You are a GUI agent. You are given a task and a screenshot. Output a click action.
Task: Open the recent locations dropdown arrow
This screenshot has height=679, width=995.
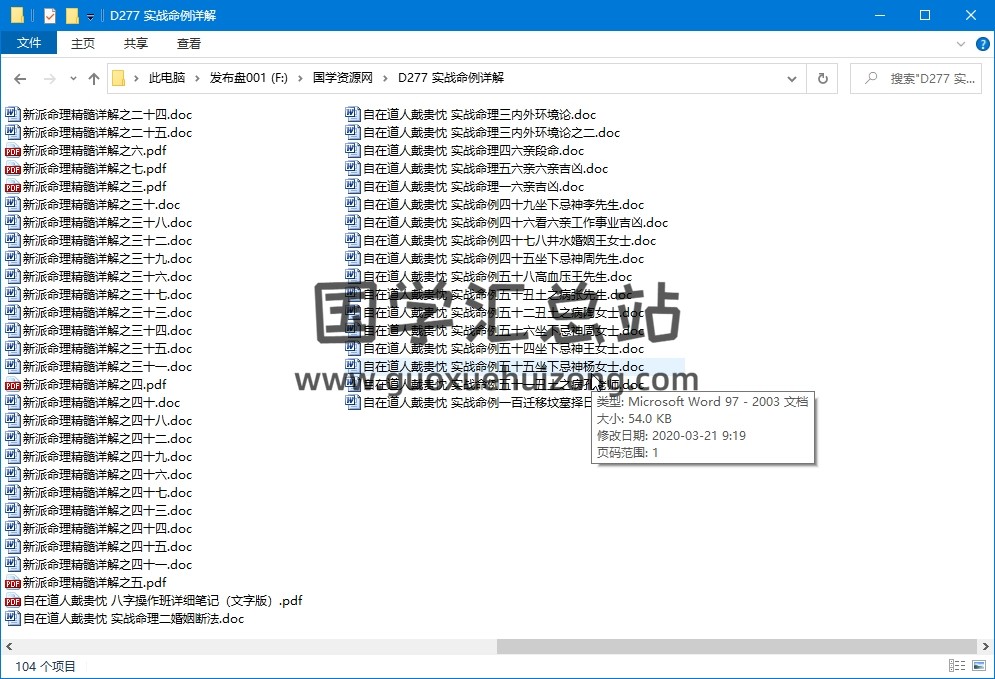(x=73, y=79)
